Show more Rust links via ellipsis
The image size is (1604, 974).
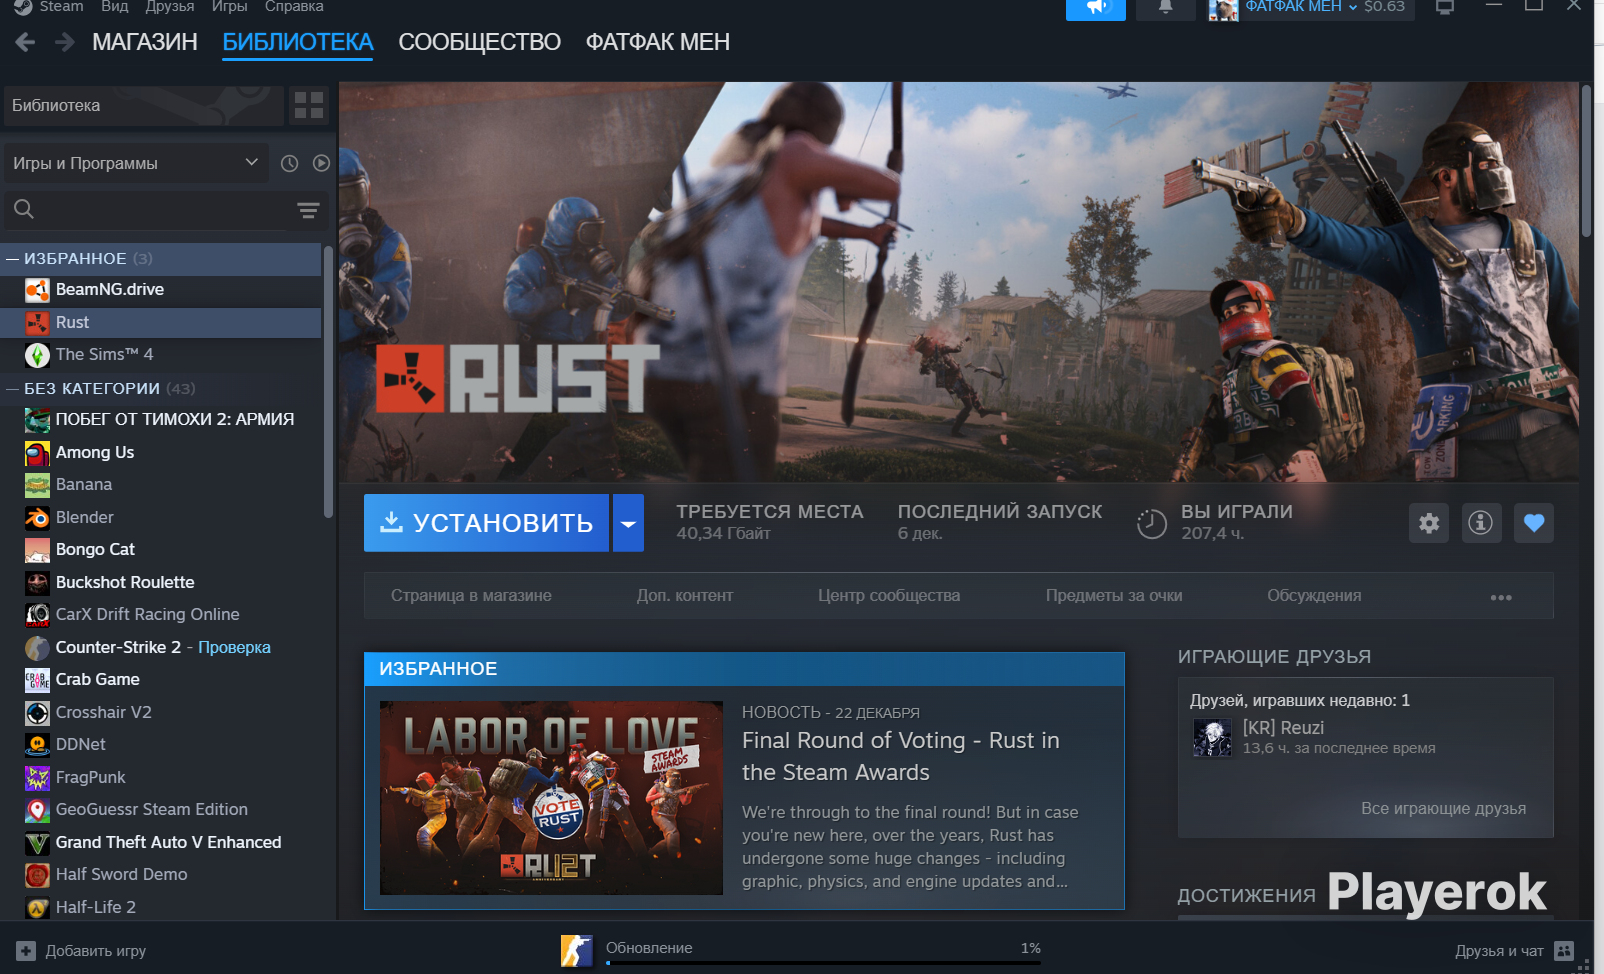click(1501, 597)
